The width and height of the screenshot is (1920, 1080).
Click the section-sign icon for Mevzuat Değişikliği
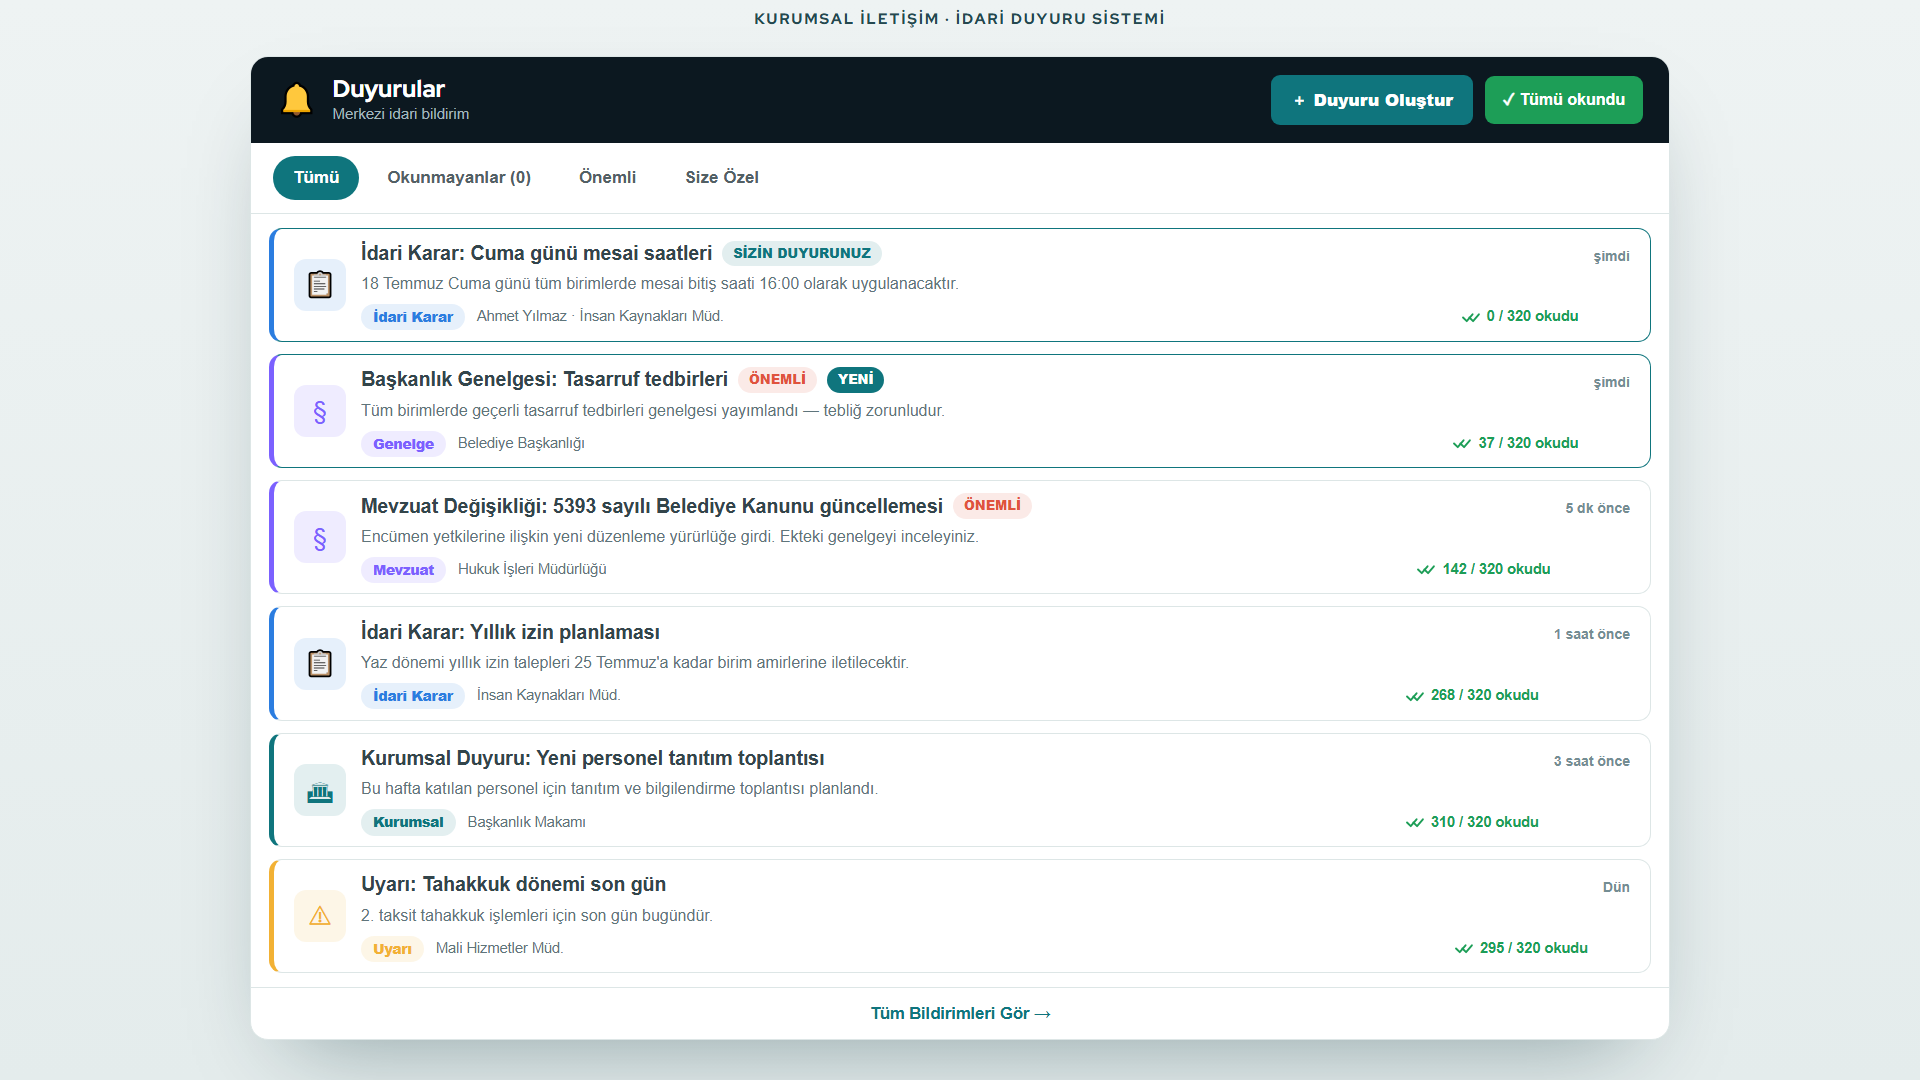320,538
